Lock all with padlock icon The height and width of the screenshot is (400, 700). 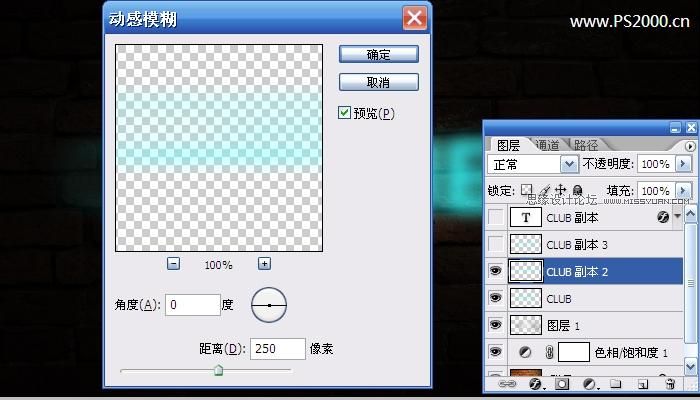tap(577, 190)
